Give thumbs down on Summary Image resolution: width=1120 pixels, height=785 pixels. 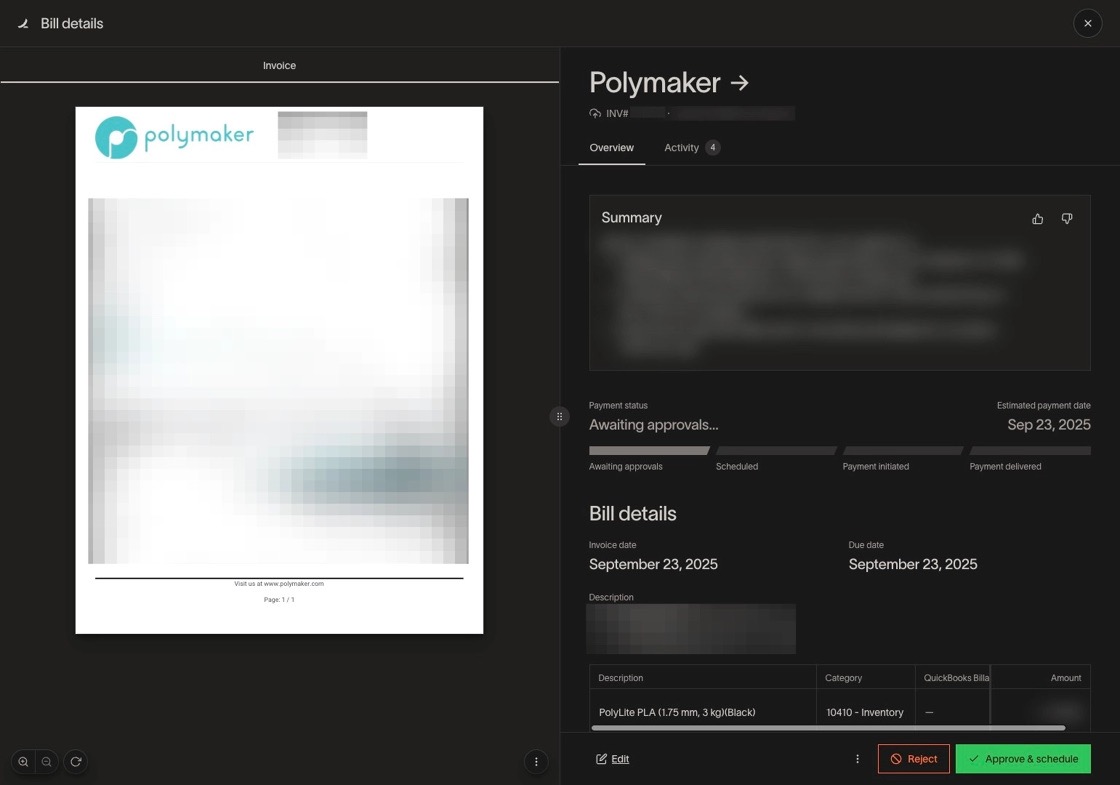click(1067, 219)
